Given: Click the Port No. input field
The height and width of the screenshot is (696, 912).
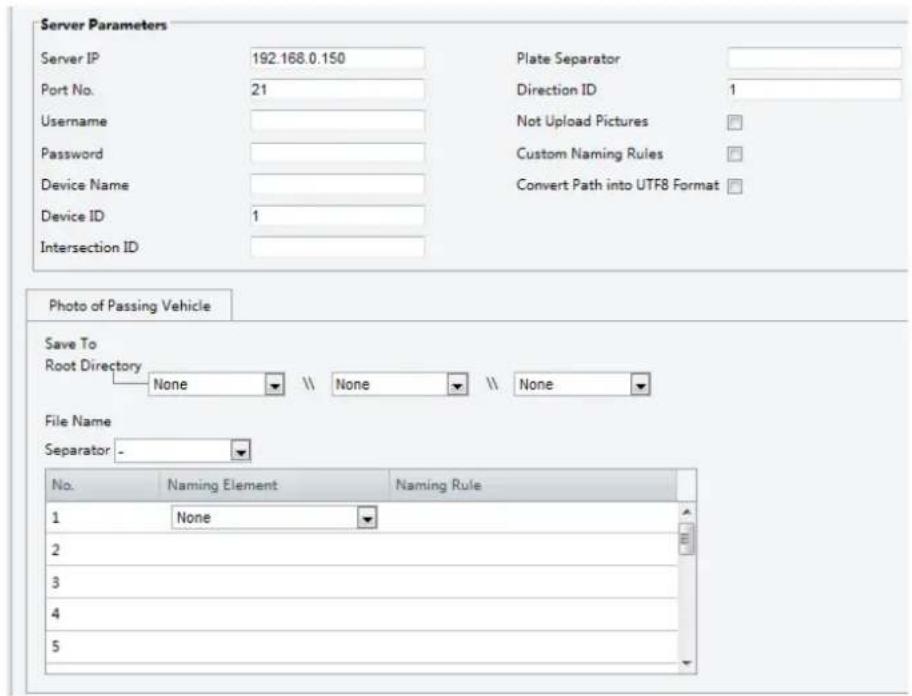Looking at the screenshot, I should click(337, 90).
